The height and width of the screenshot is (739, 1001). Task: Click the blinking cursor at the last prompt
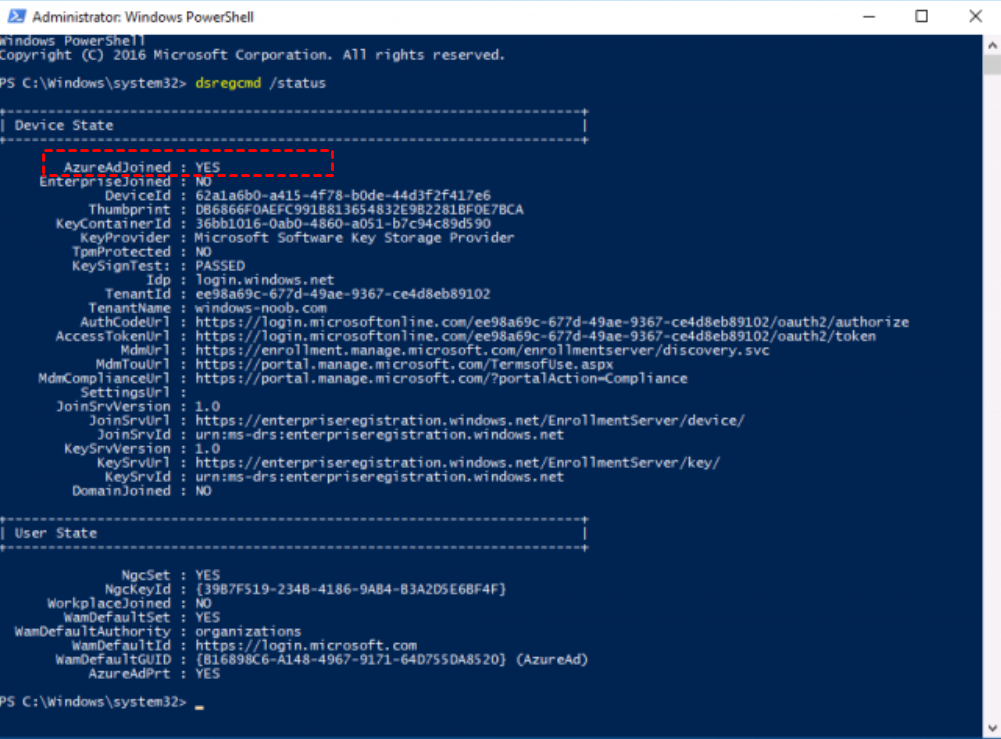pyautogui.click(x=200, y=704)
